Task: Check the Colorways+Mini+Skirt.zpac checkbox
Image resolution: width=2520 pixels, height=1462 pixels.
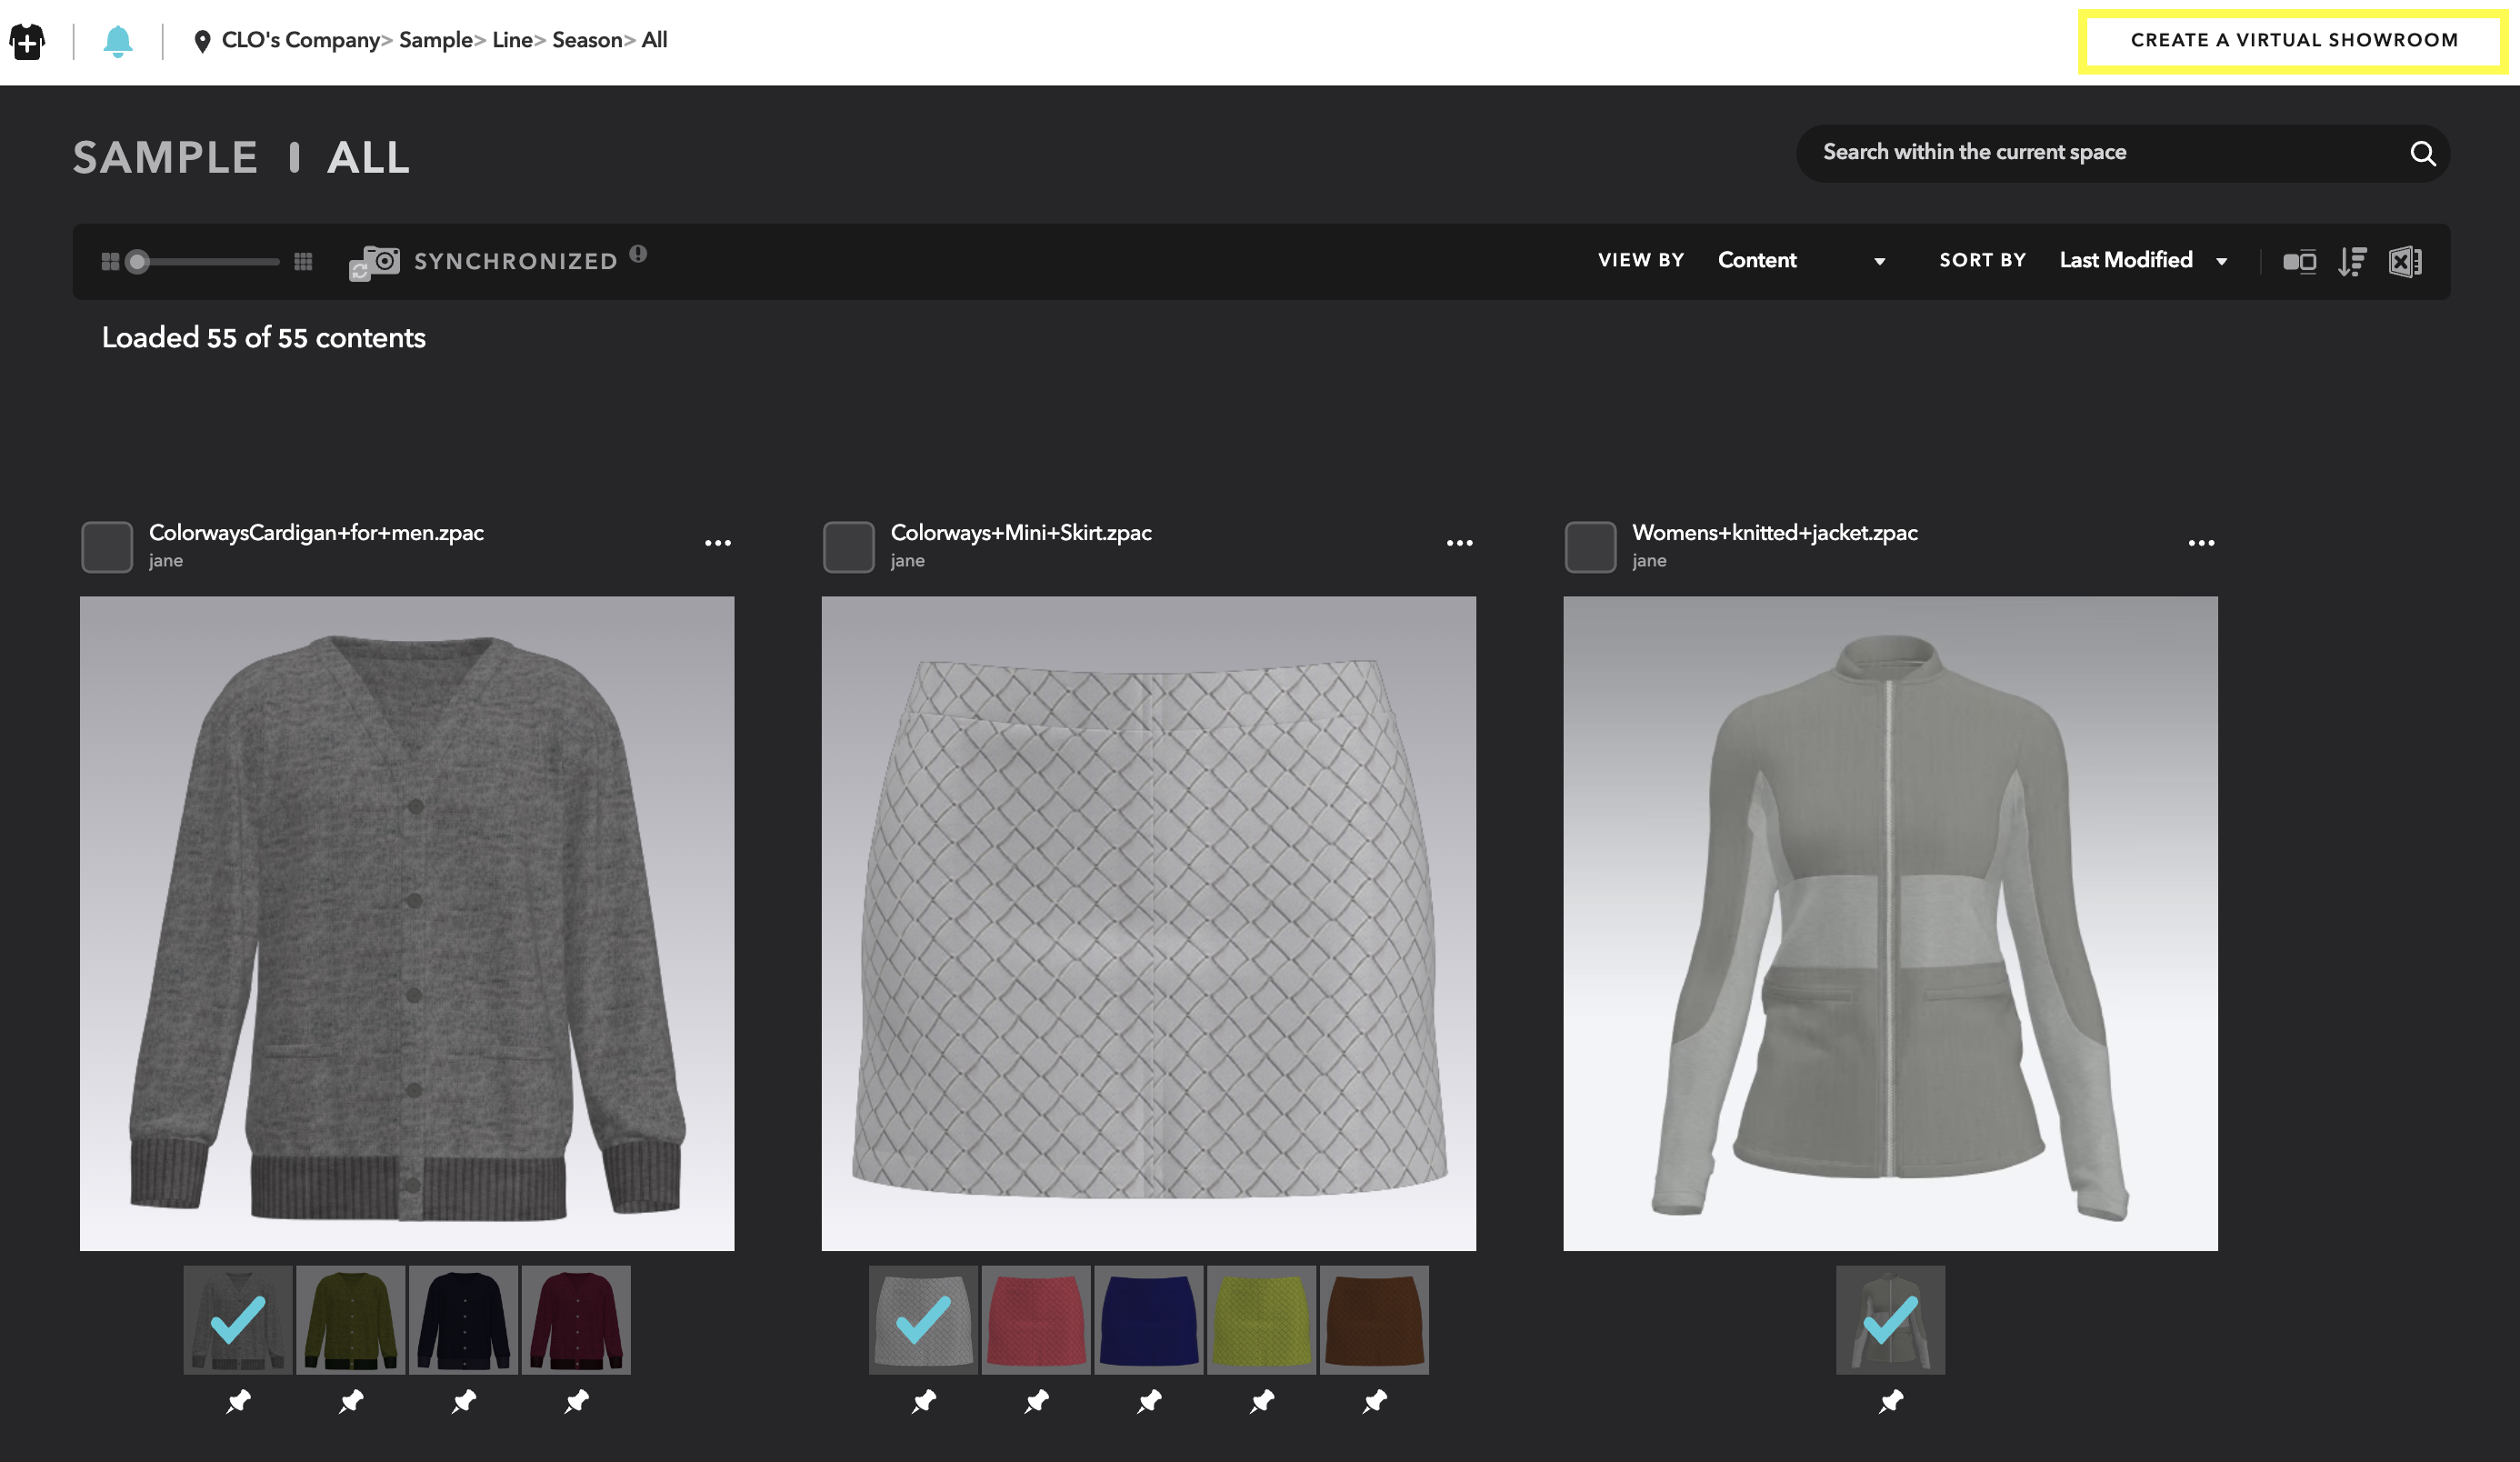Action: click(849, 547)
